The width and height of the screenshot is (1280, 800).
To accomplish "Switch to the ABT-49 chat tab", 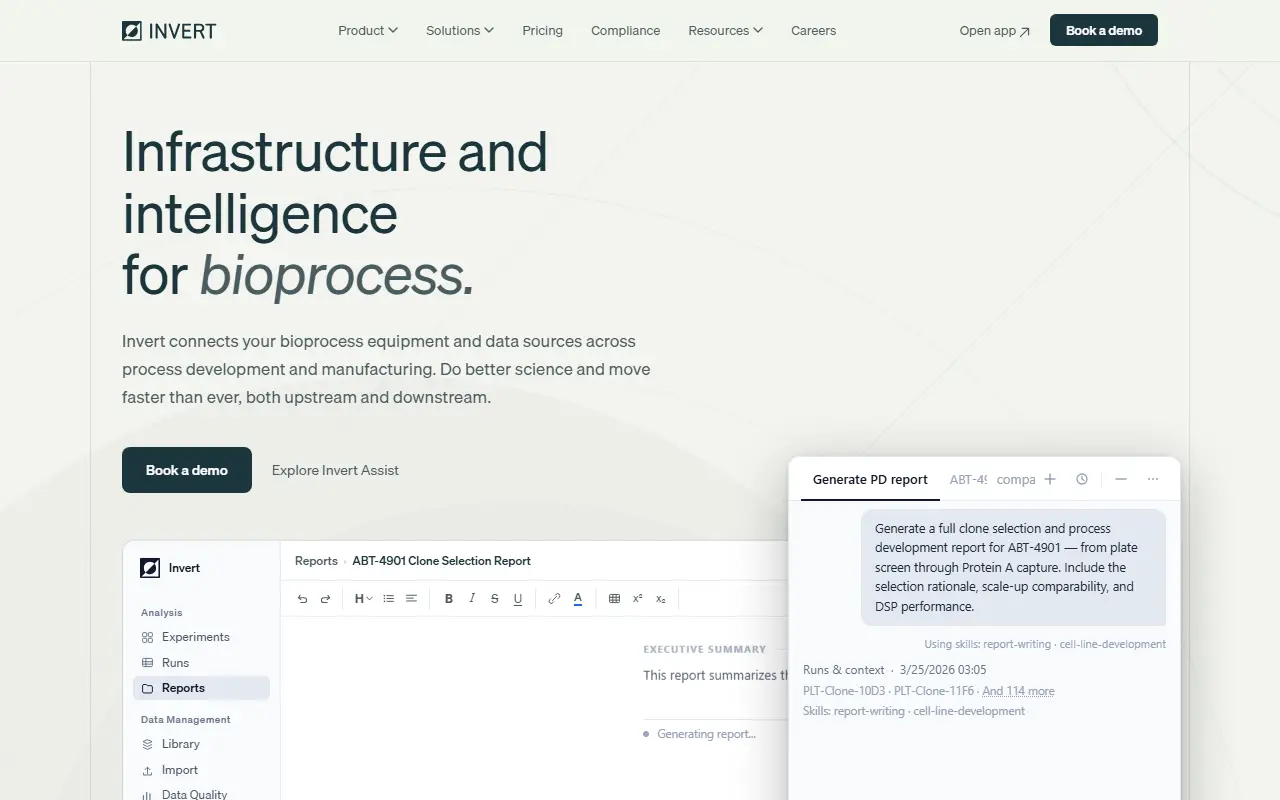I will click(x=968, y=480).
